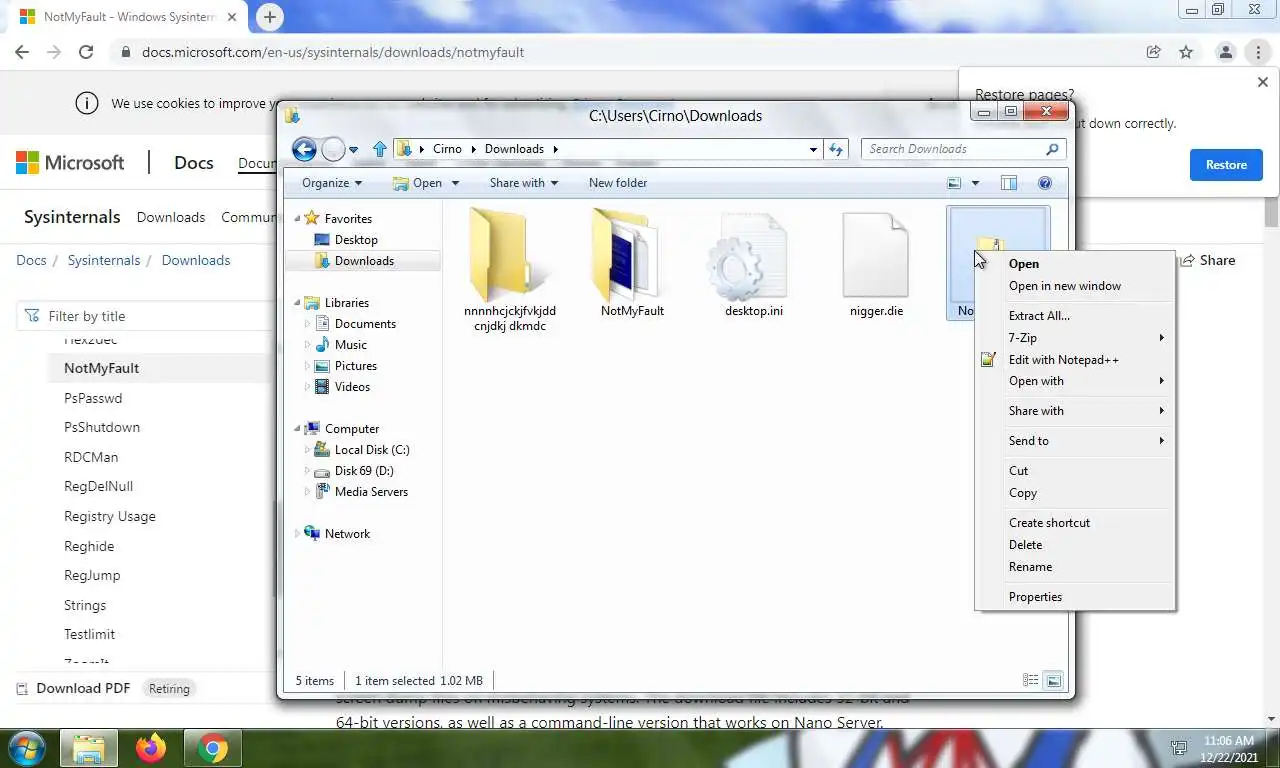Change view using the views icon

954,183
